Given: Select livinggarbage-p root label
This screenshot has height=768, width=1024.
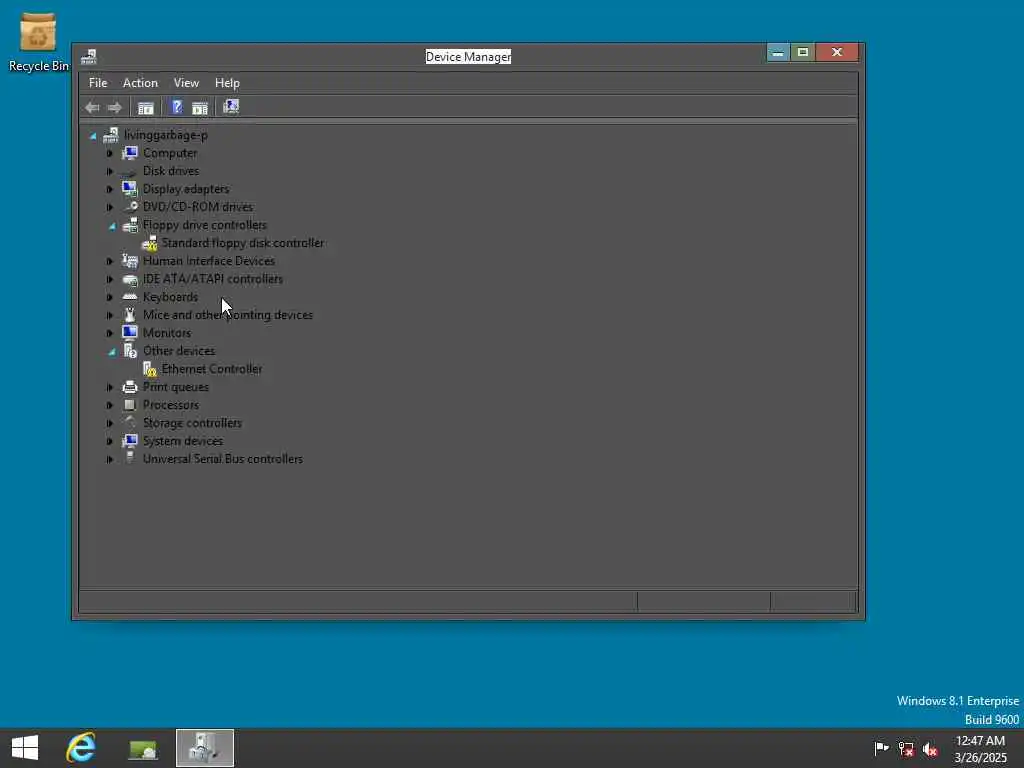Looking at the screenshot, I should 166,135.
